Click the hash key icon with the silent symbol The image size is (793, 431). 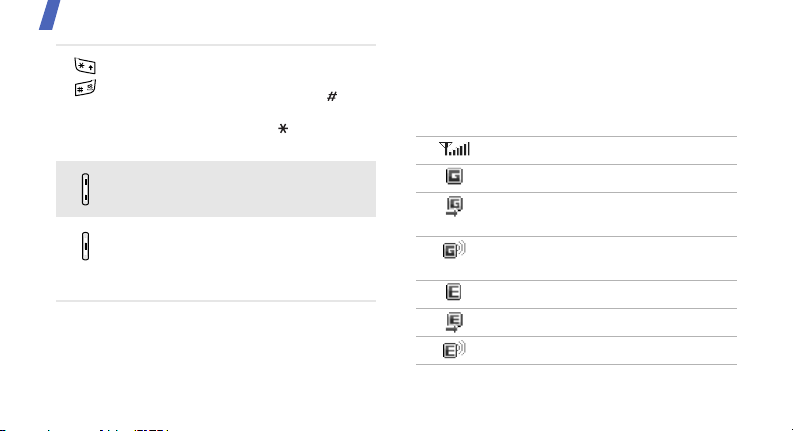[85, 88]
